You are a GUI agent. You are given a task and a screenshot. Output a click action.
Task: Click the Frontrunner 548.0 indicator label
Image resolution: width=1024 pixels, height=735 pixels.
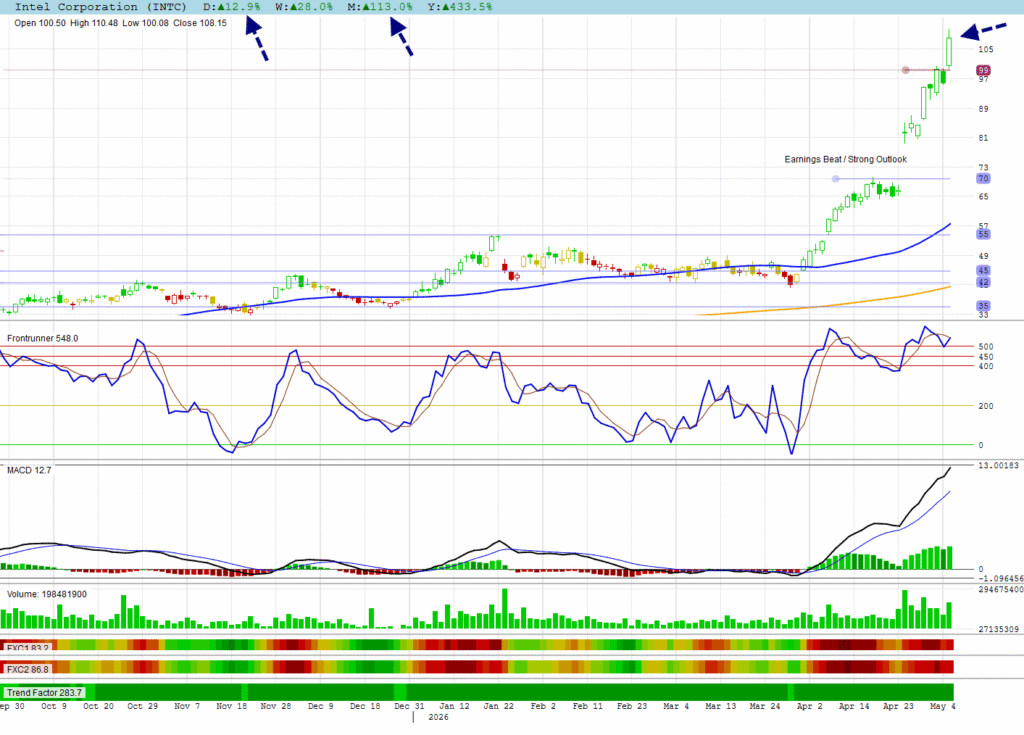point(42,338)
